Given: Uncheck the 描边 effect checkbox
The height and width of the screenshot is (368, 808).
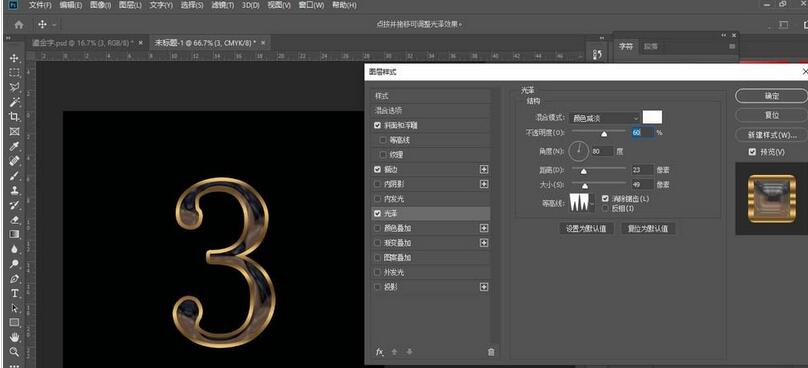Looking at the screenshot, I should (x=378, y=169).
